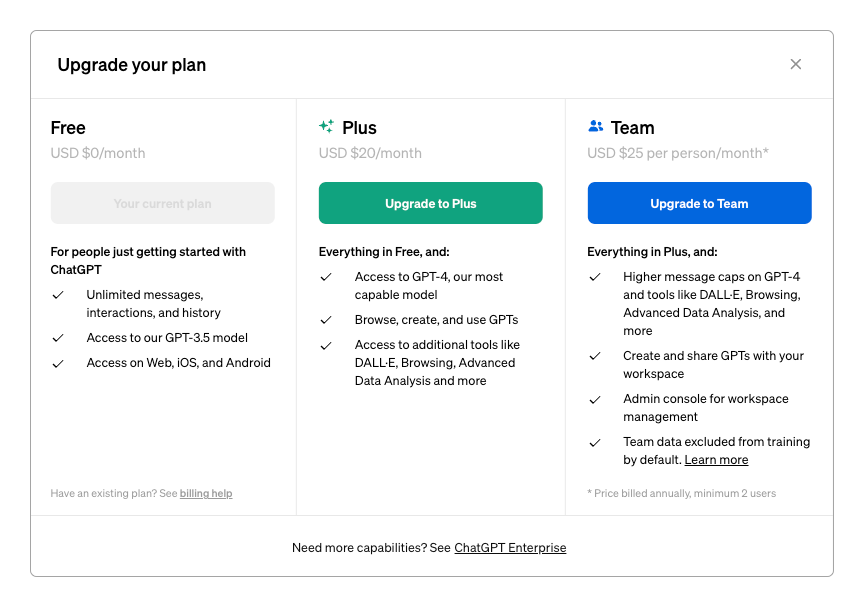Open the billing help link

(x=206, y=494)
